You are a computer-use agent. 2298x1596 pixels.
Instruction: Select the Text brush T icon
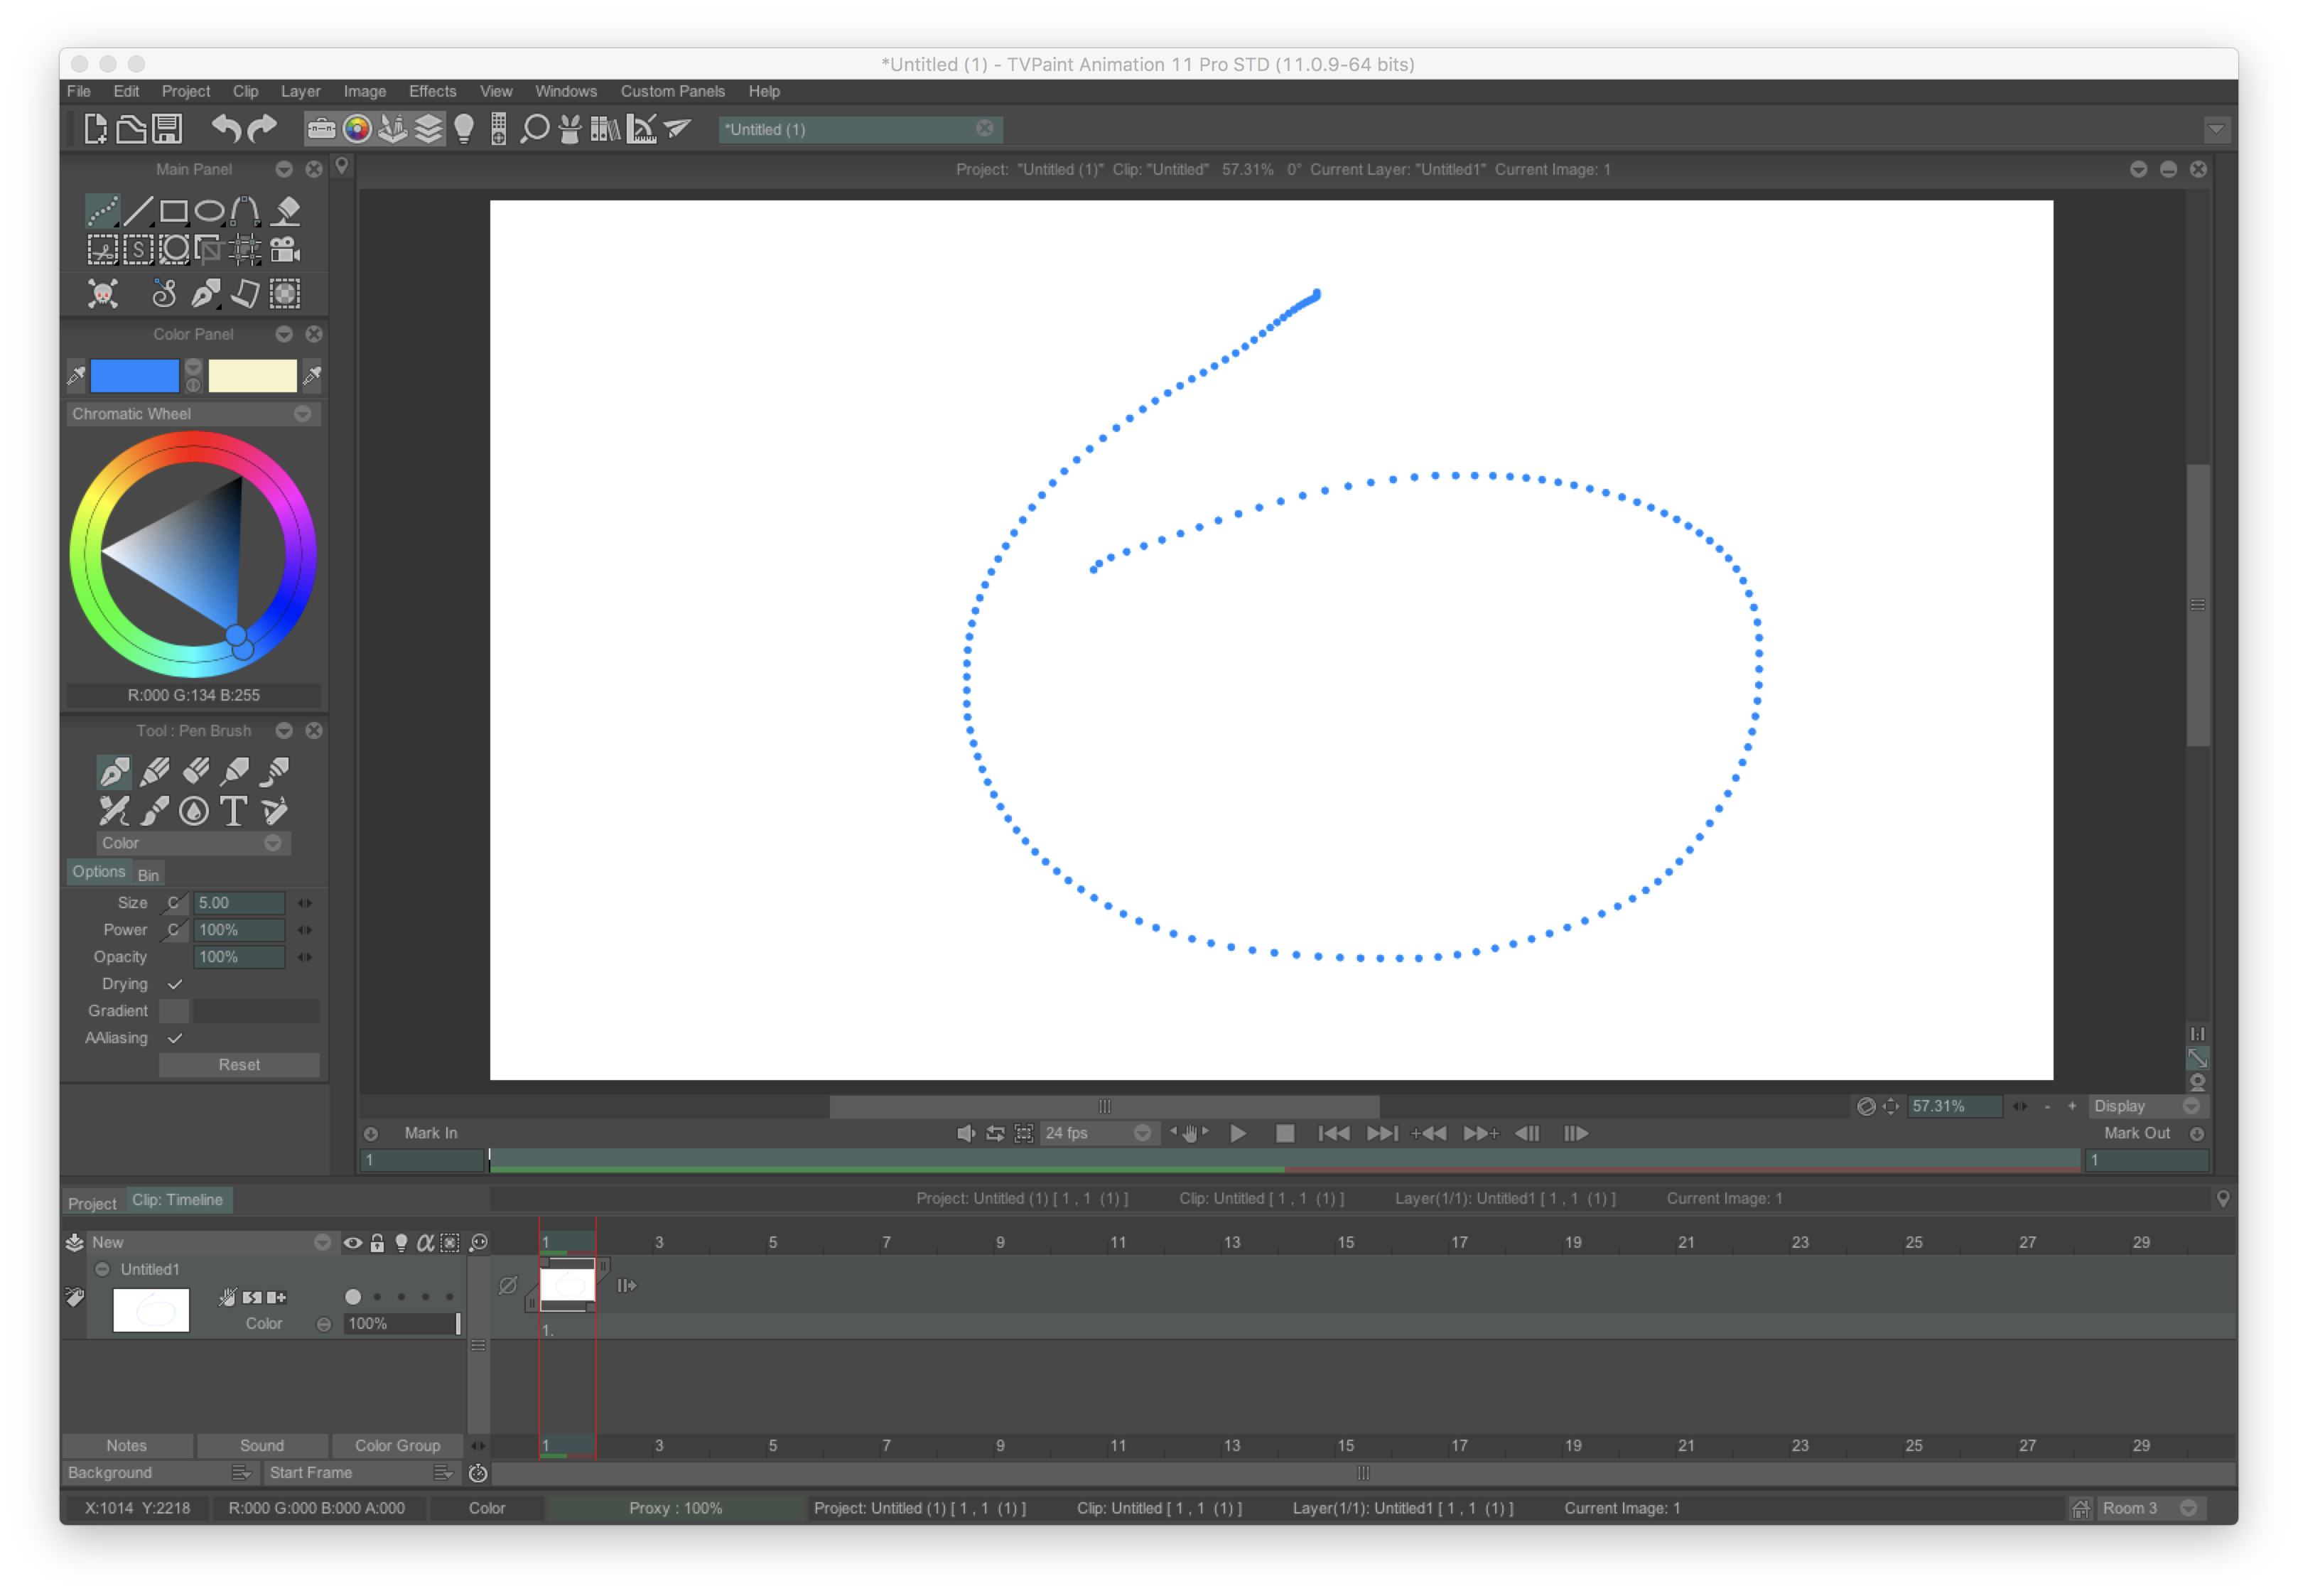click(233, 811)
